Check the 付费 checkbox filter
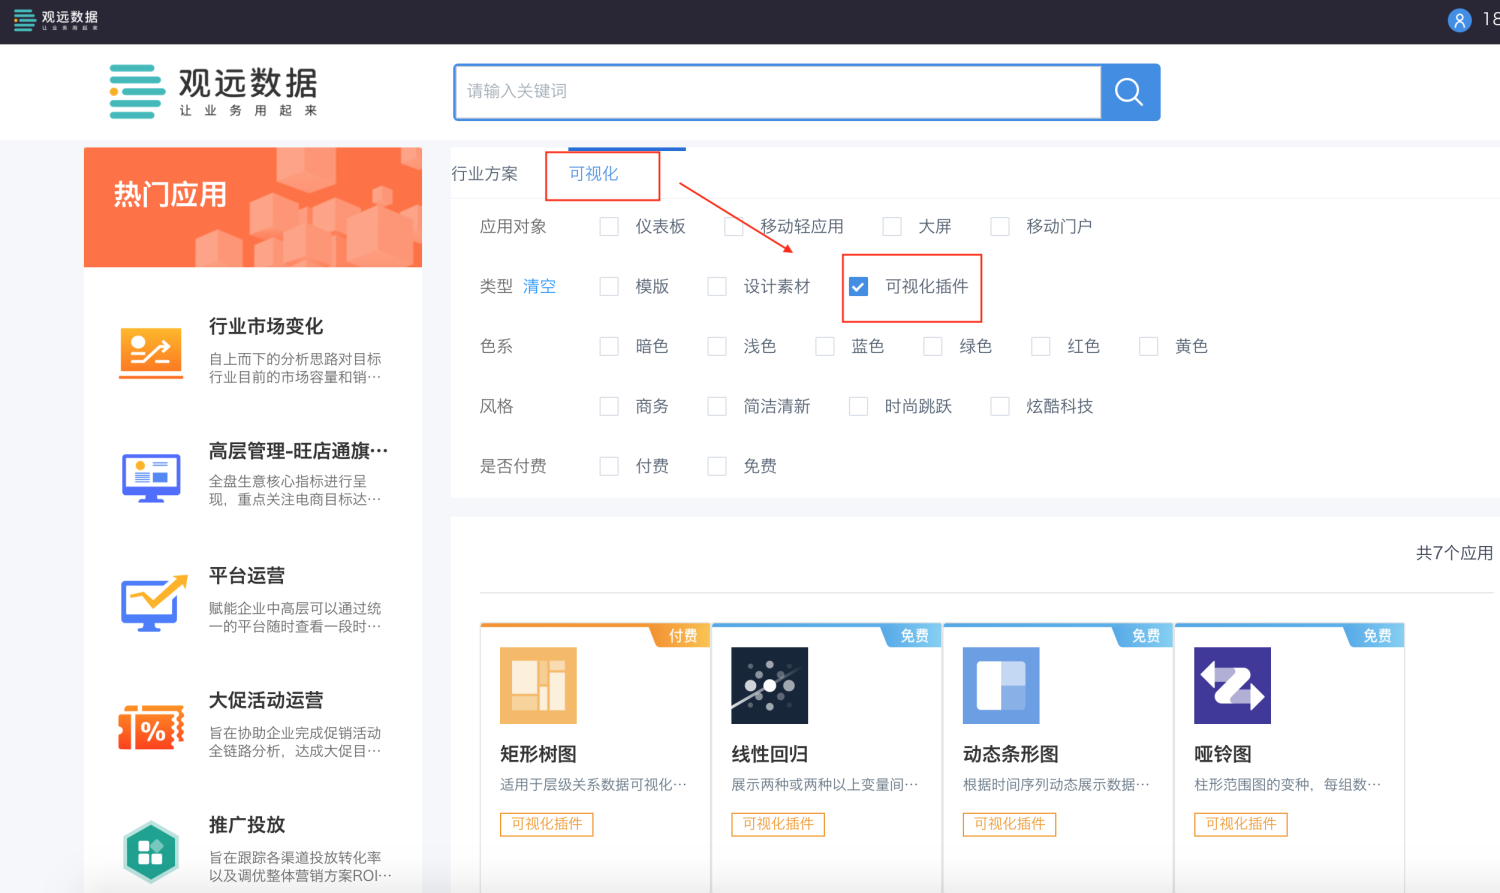The height and width of the screenshot is (893, 1500). [x=609, y=467]
